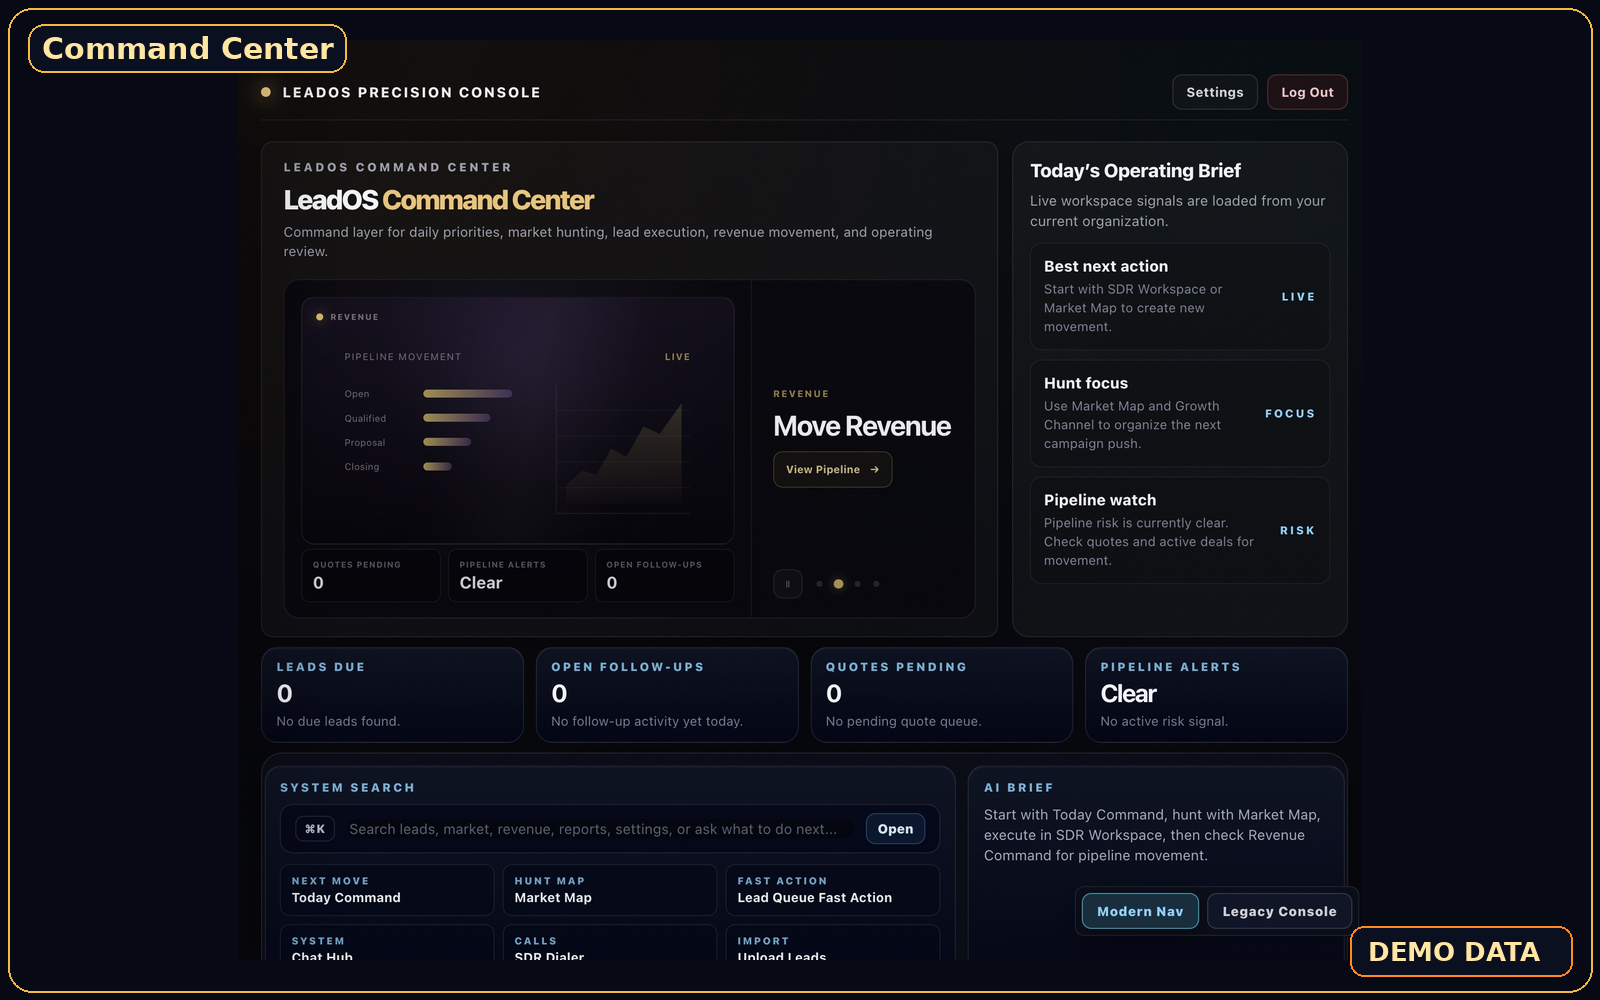Log Out of the console
The height and width of the screenshot is (1000, 1600).
point(1307,92)
